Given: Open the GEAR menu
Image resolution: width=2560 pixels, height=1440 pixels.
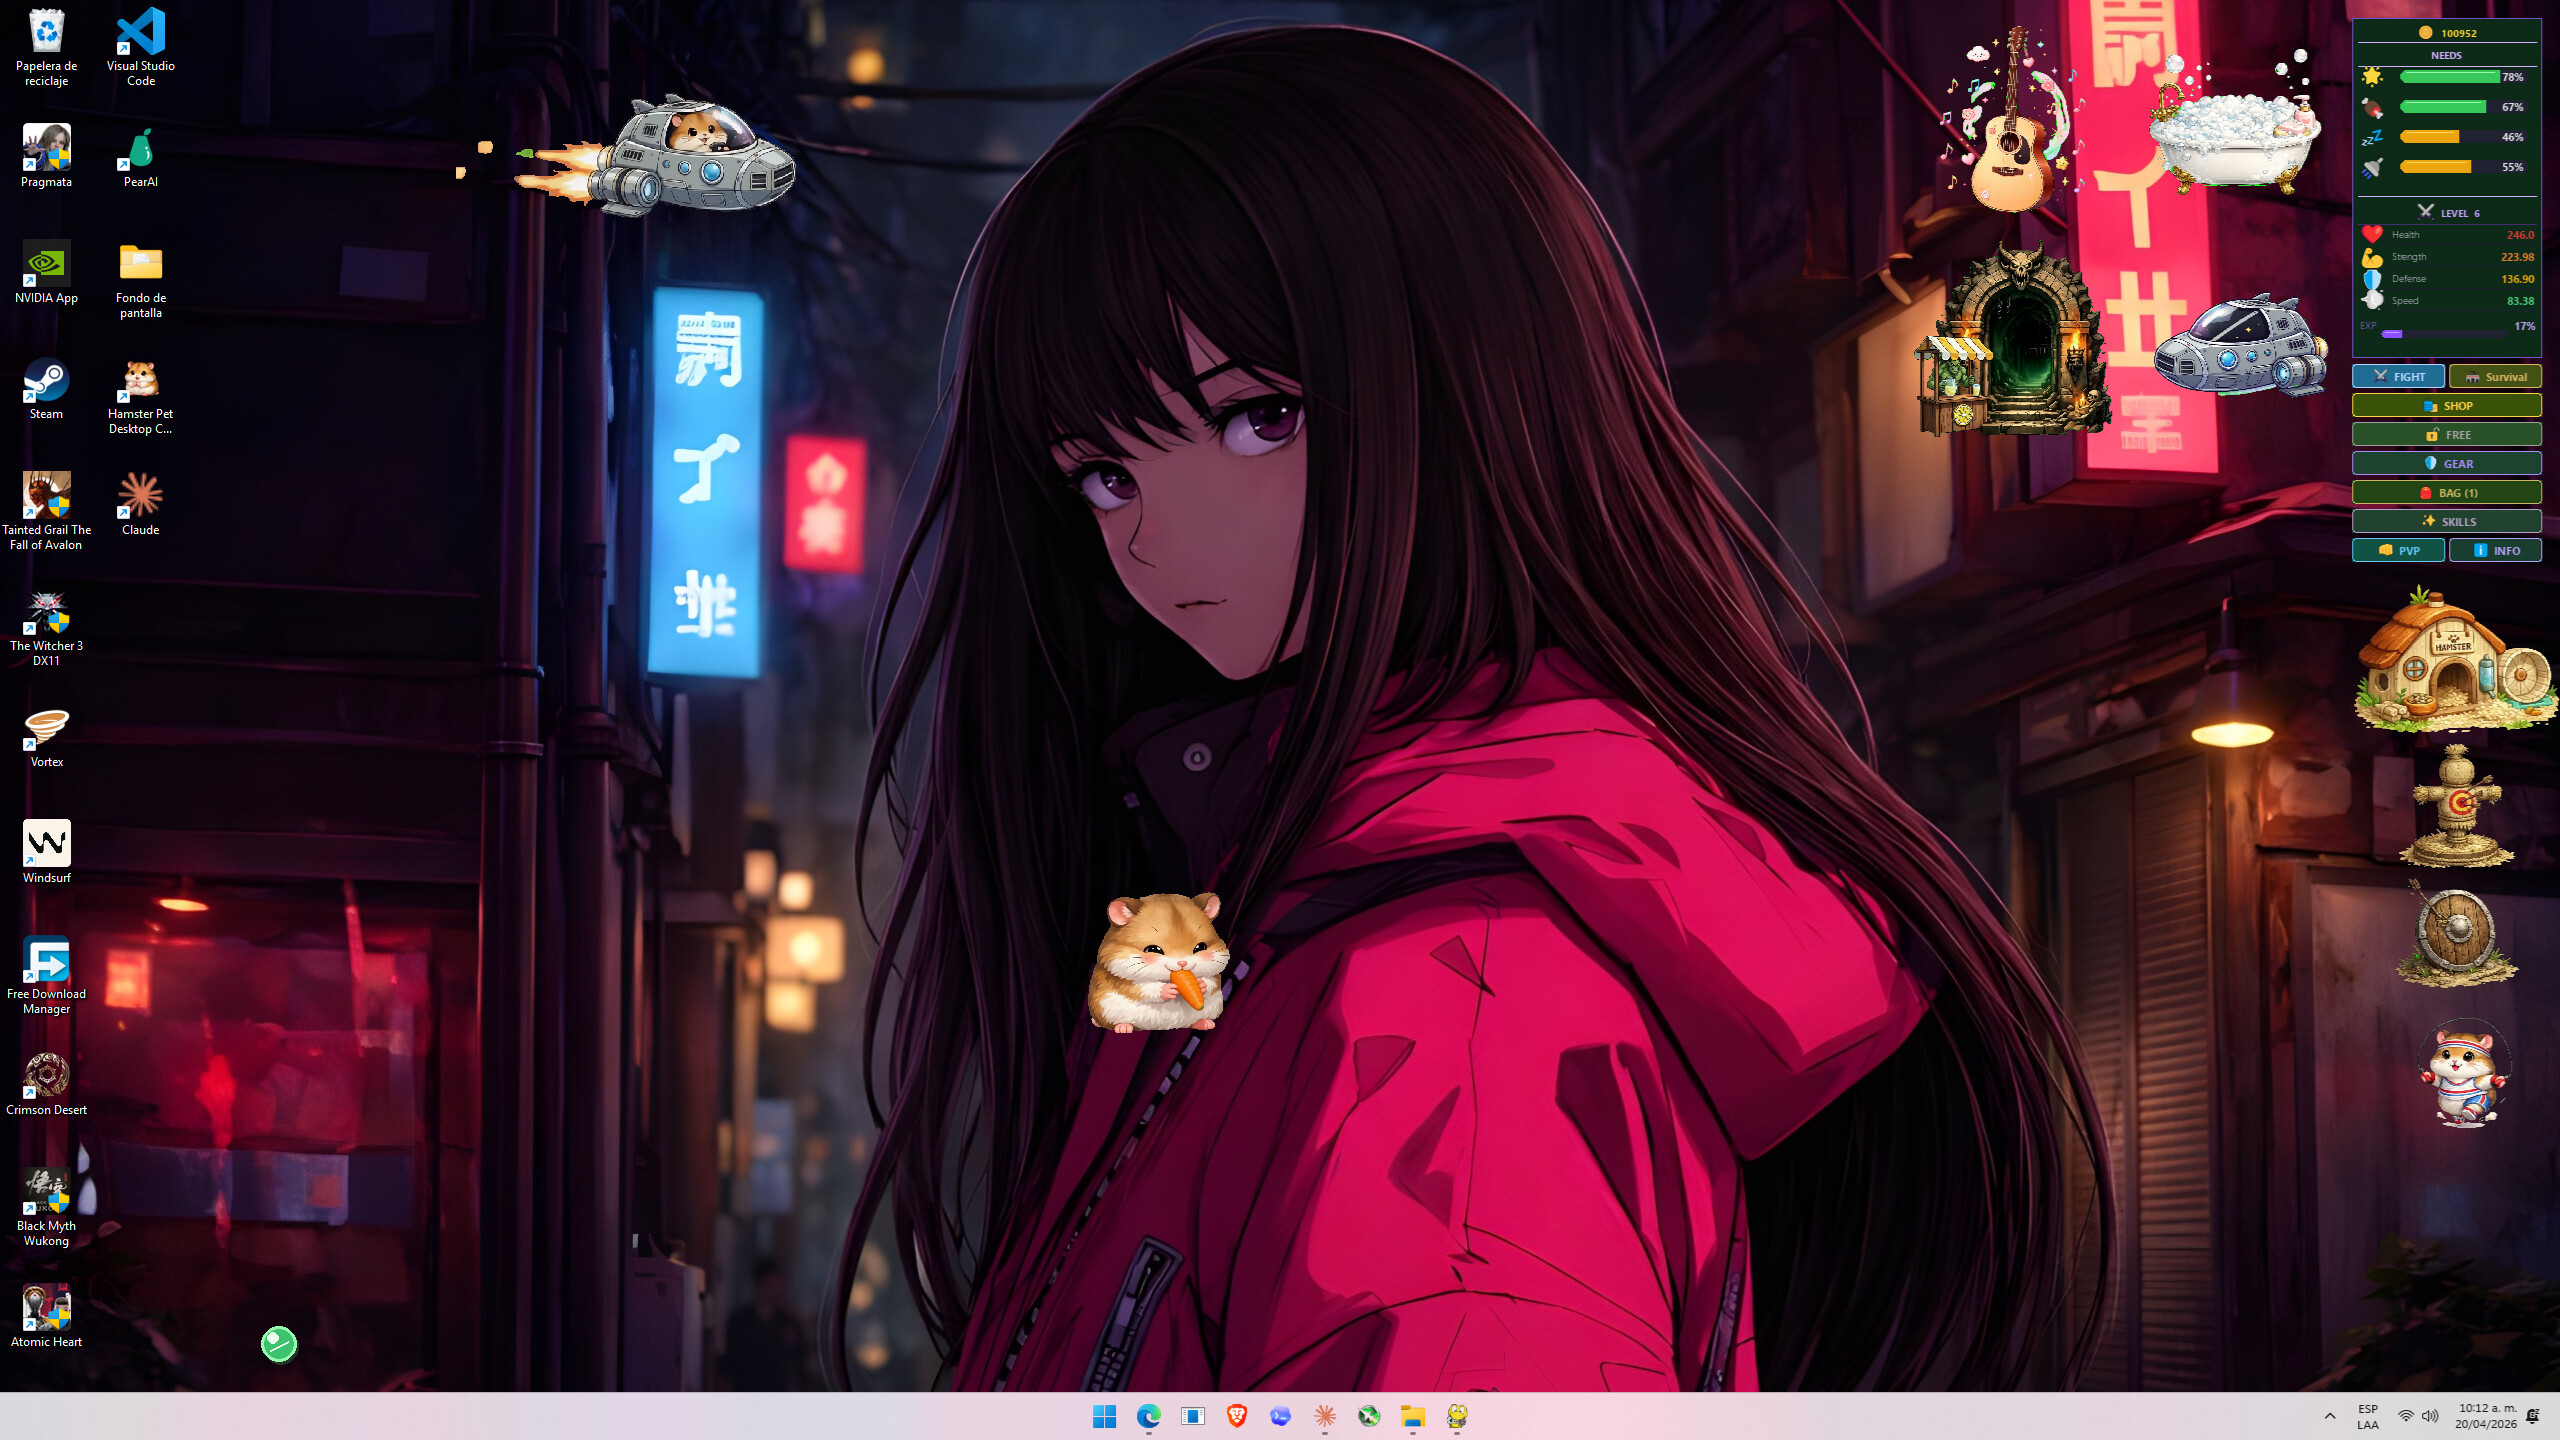Looking at the screenshot, I should pos(2446,463).
